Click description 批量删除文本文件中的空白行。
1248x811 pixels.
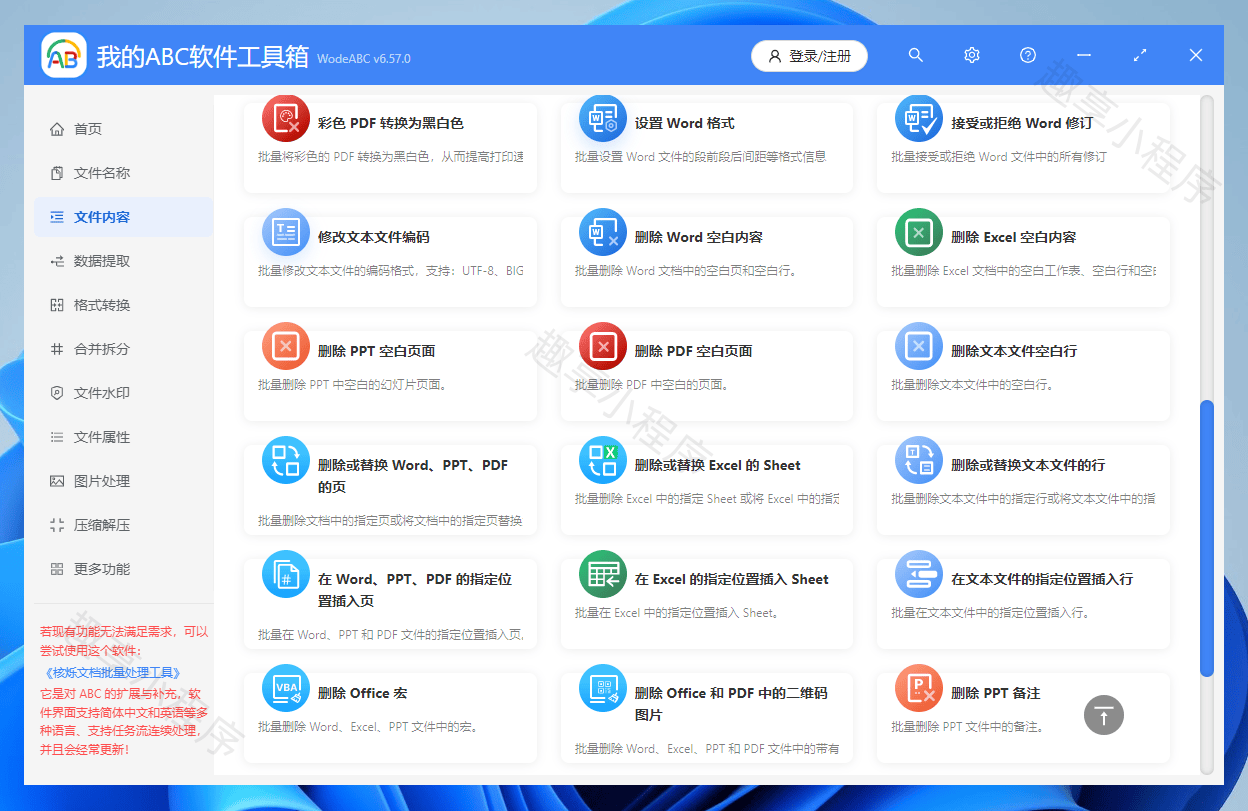click(x=972, y=385)
